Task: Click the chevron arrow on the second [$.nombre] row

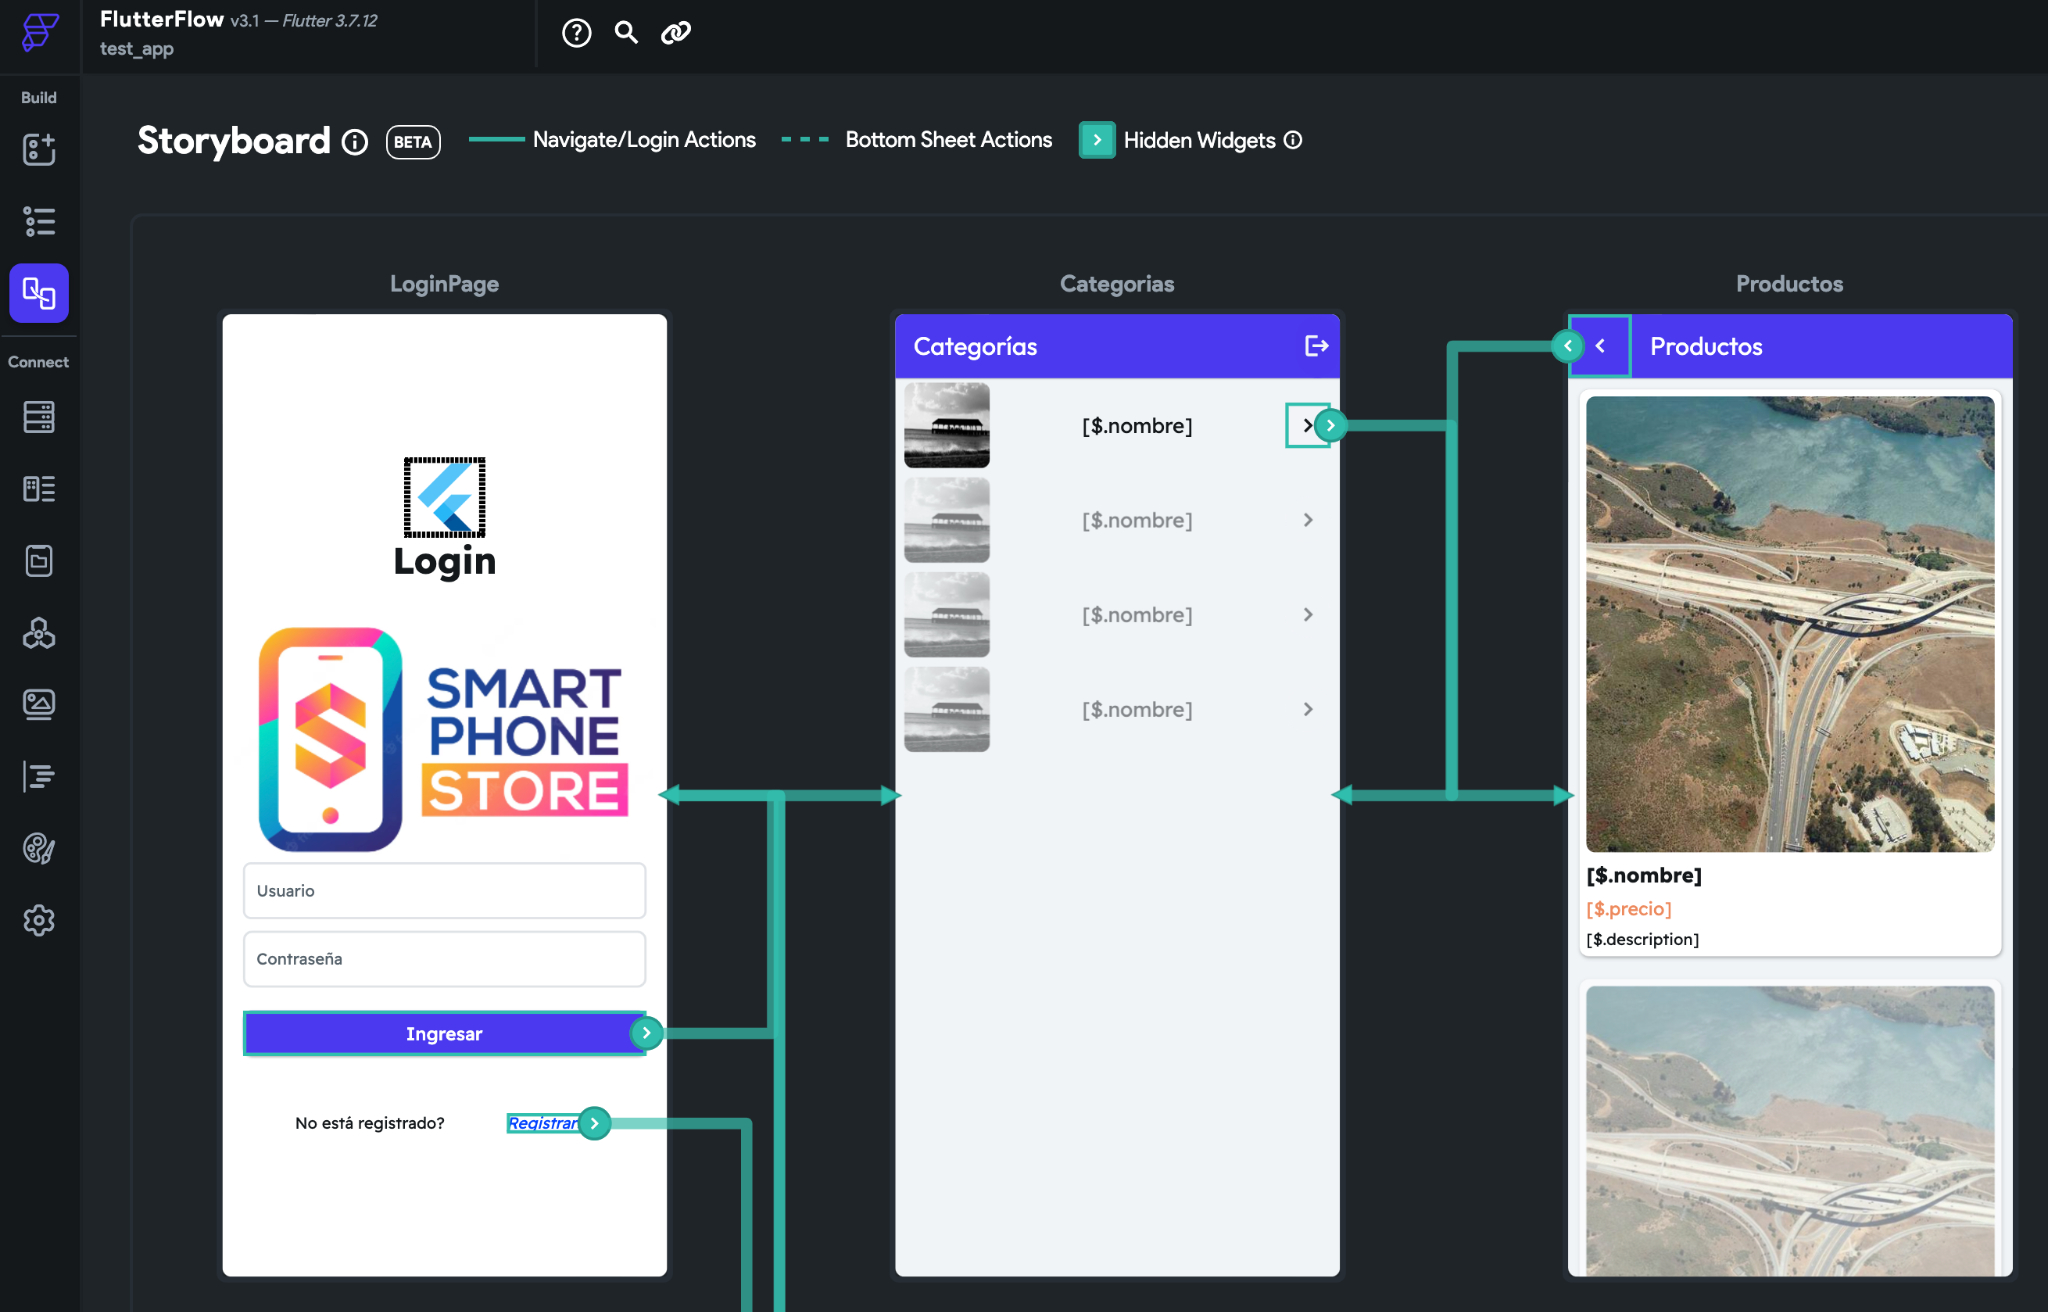Action: [x=1308, y=520]
